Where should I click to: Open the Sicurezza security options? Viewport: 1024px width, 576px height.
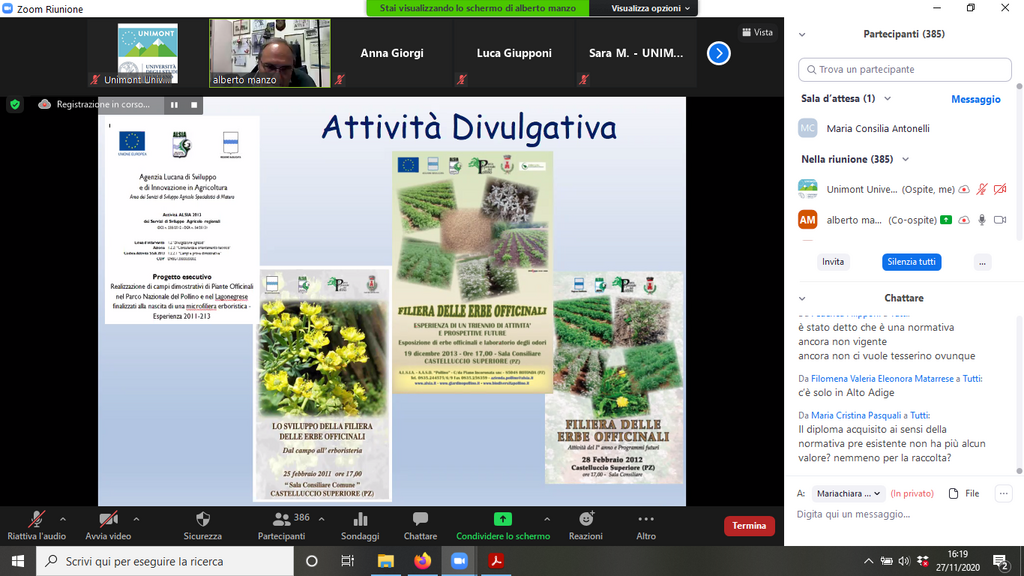point(202,525)
